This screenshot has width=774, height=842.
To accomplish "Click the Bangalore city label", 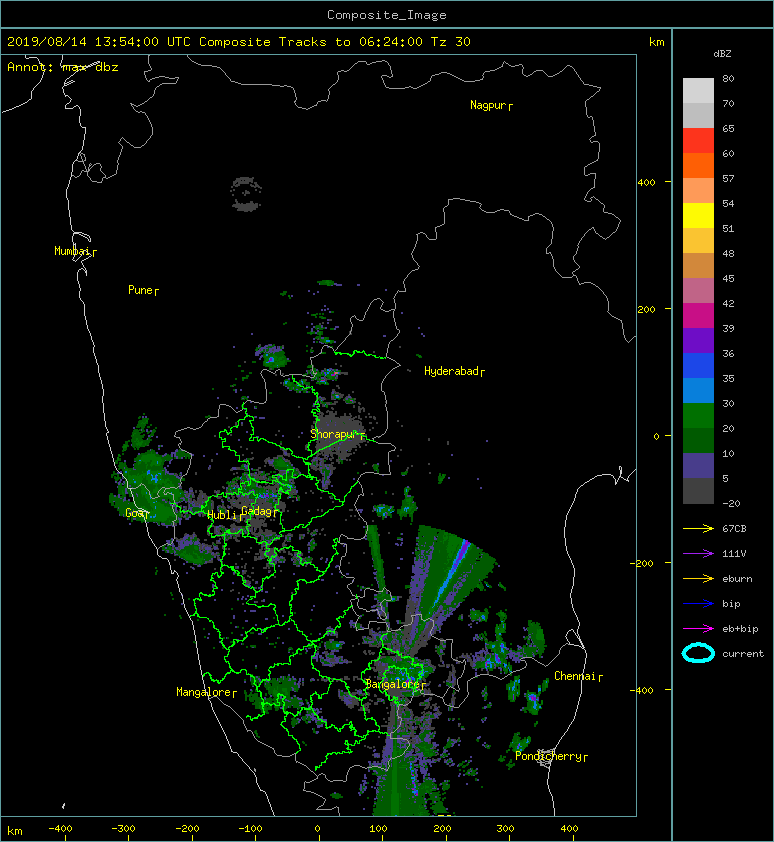I will coord(392,684).
